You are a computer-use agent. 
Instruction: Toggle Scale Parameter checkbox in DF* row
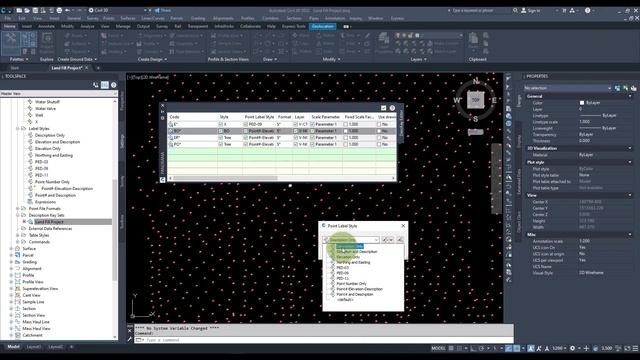[312, 138]
